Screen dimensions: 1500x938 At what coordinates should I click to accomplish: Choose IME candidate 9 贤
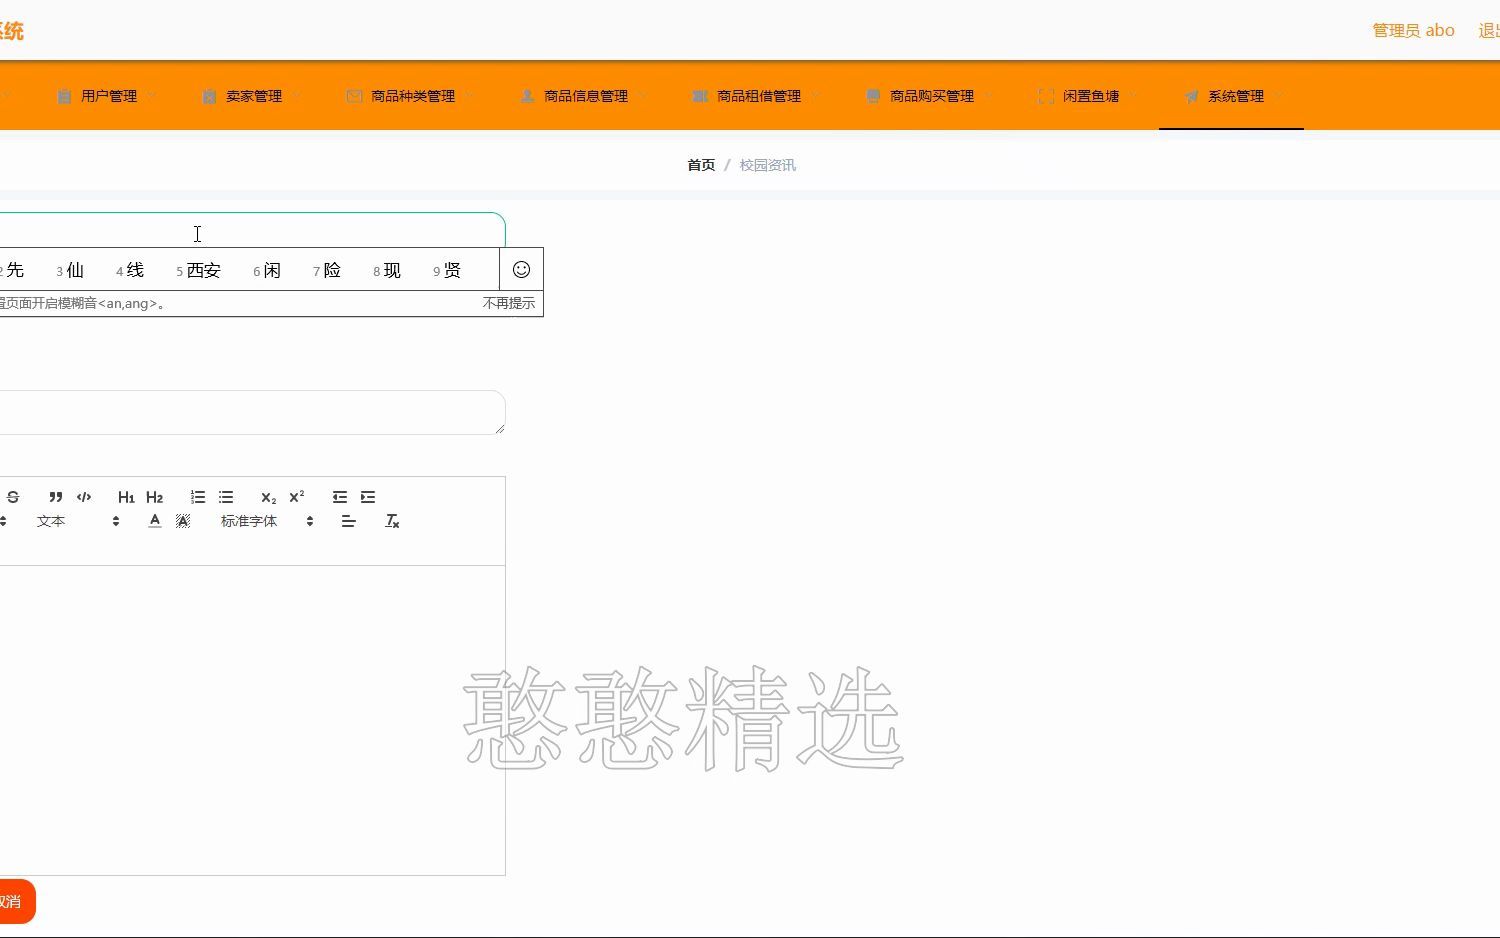447,270
